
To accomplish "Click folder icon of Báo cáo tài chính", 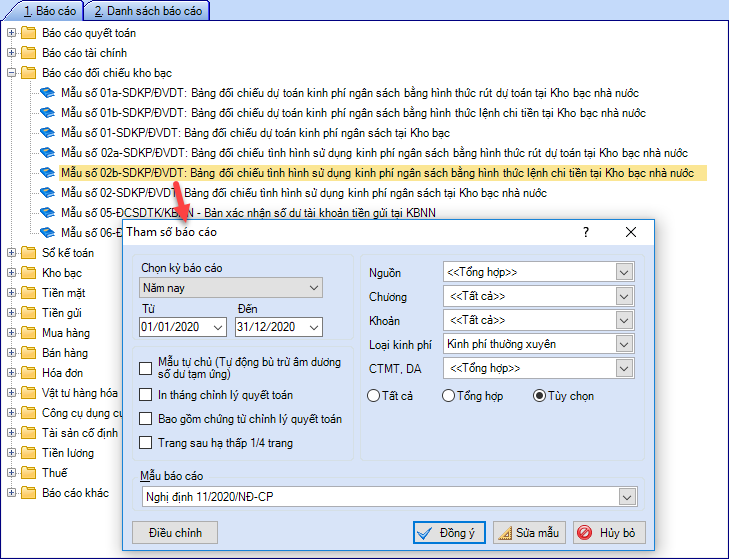I will 28,53.
